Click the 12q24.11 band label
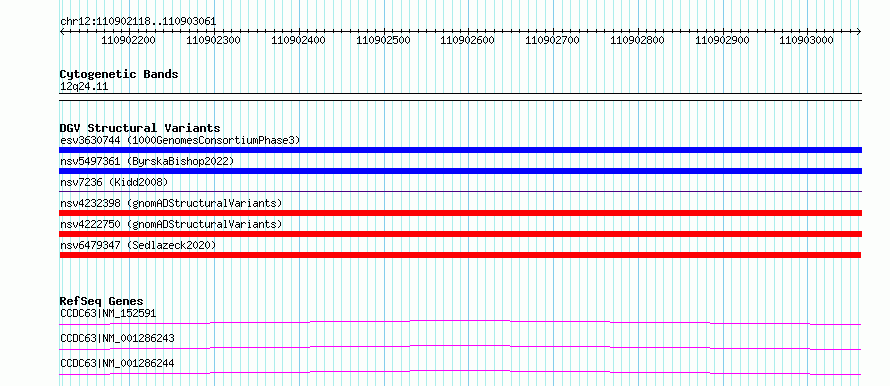The height and width of the screenshot is (386, 890). click(84, 87)
